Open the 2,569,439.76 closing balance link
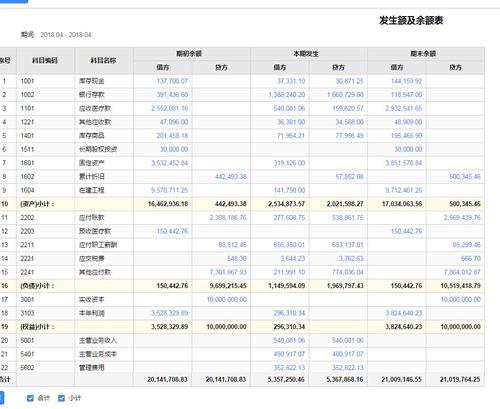Viewport: 500px width, 409px height. [462, 218]
